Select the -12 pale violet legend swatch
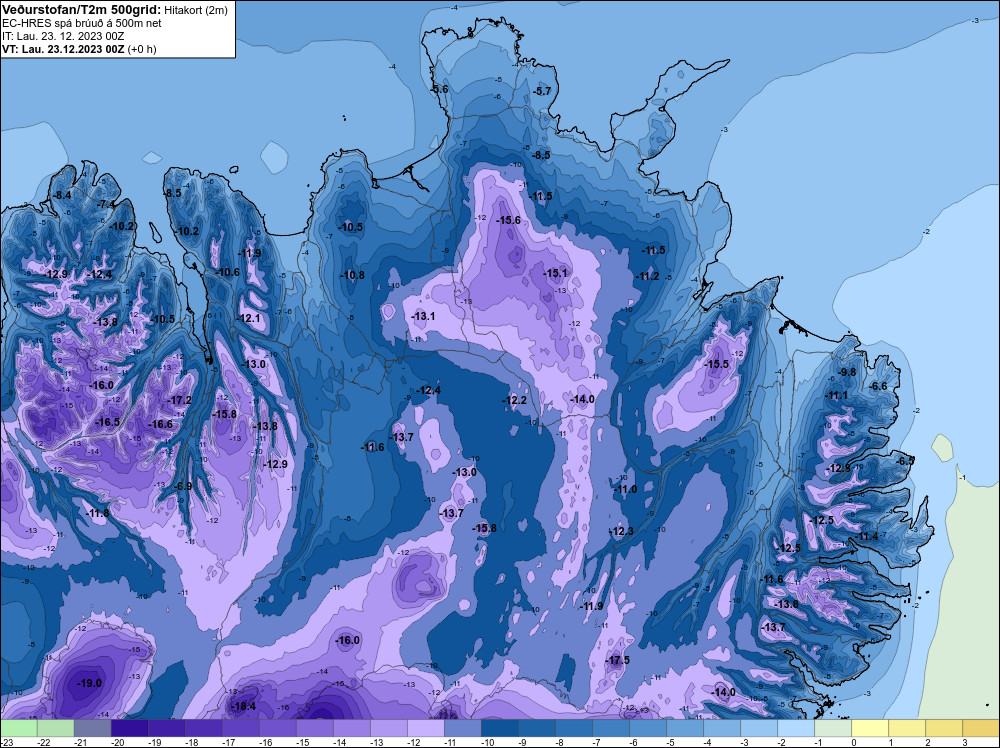The height and width of the screenshot is (748, 1000). point(425,728)
